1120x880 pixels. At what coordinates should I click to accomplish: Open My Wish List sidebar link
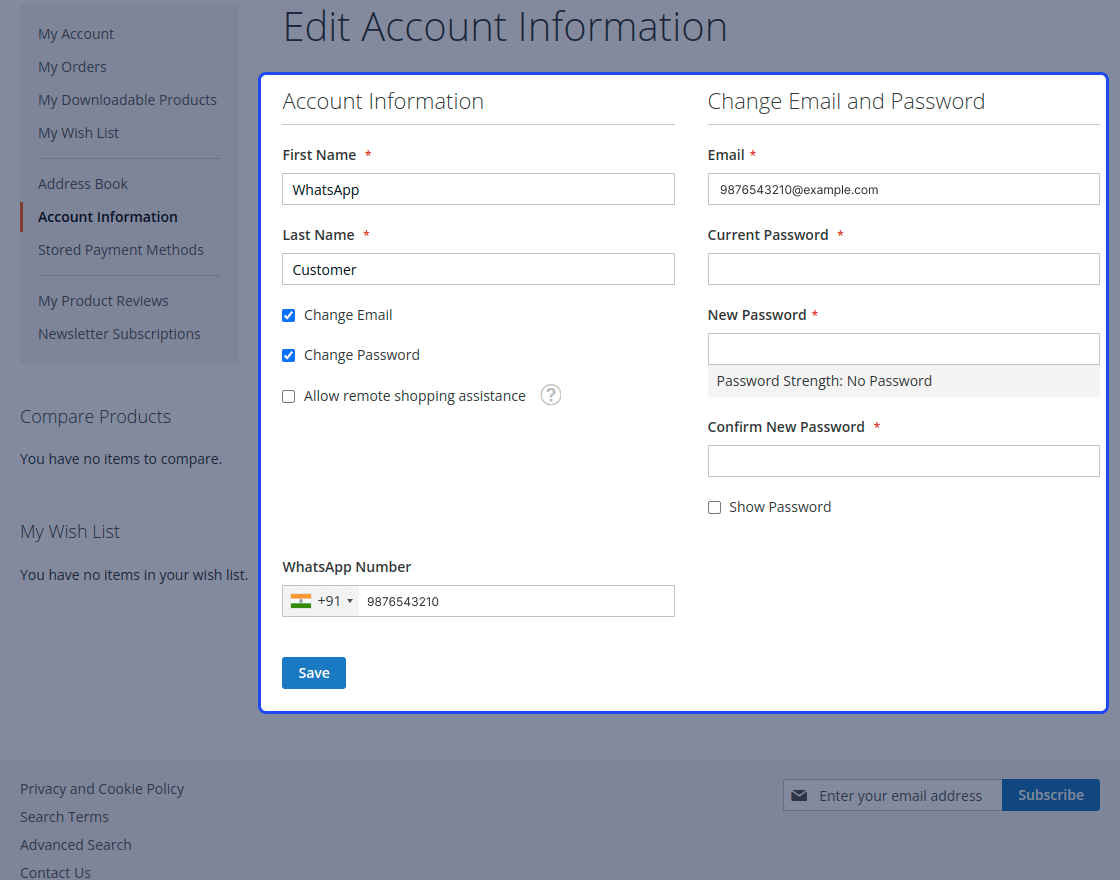pyautogui.click(x=79, y=133)
